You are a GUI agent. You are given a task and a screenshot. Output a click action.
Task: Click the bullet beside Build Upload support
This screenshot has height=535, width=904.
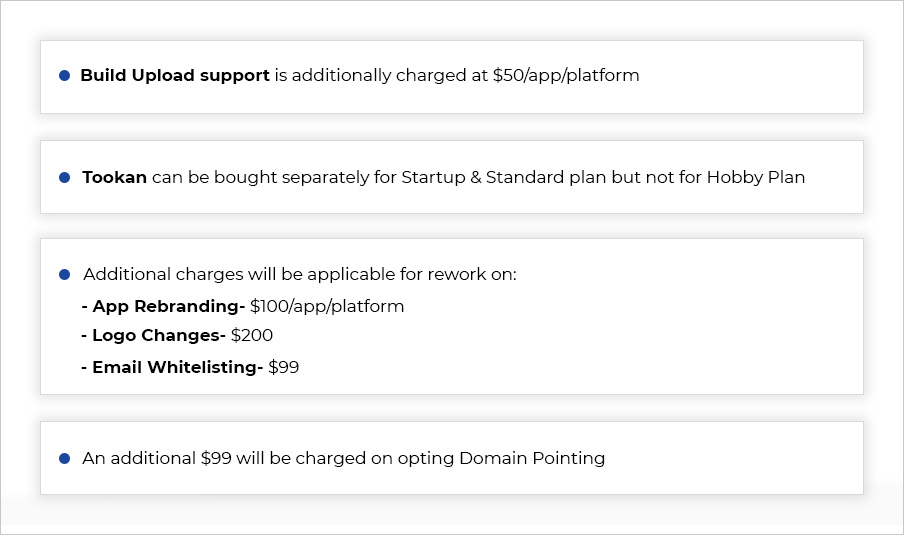[65, 76]
